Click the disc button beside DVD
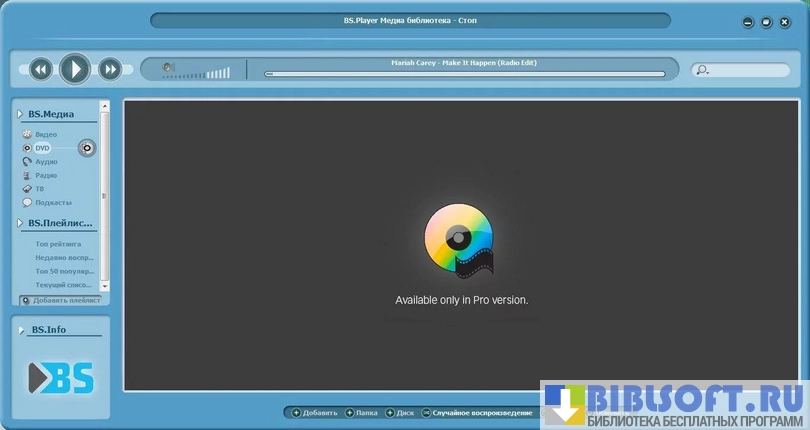 pos(87,148)
